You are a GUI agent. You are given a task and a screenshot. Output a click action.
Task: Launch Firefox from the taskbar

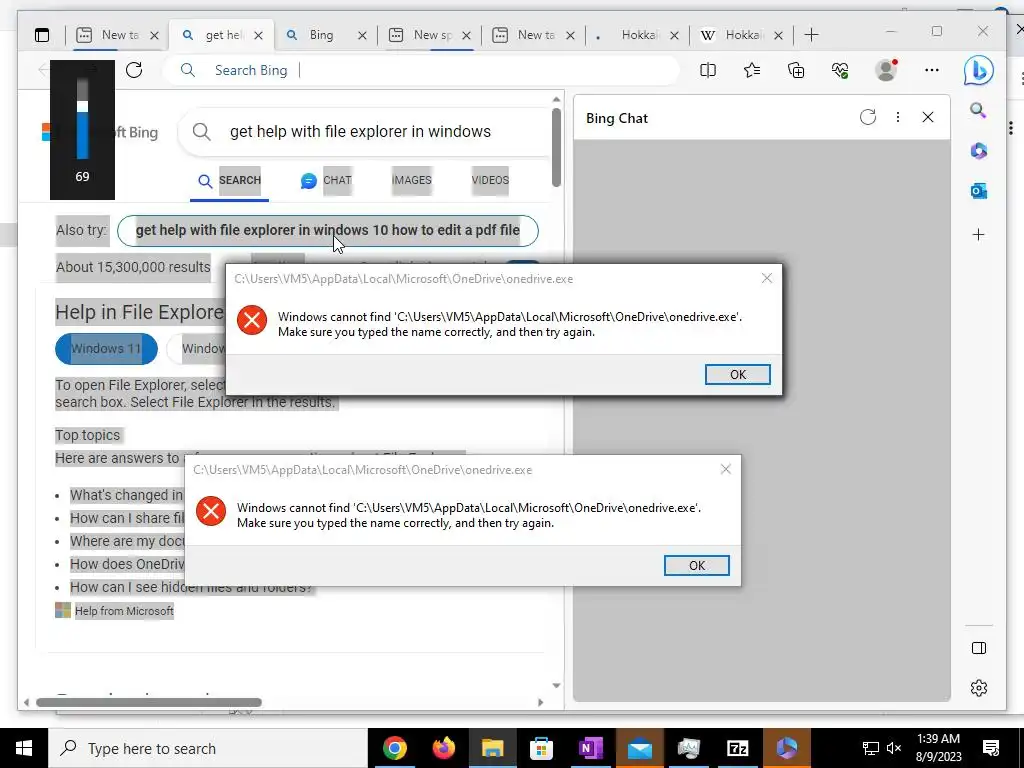[443, 748]
